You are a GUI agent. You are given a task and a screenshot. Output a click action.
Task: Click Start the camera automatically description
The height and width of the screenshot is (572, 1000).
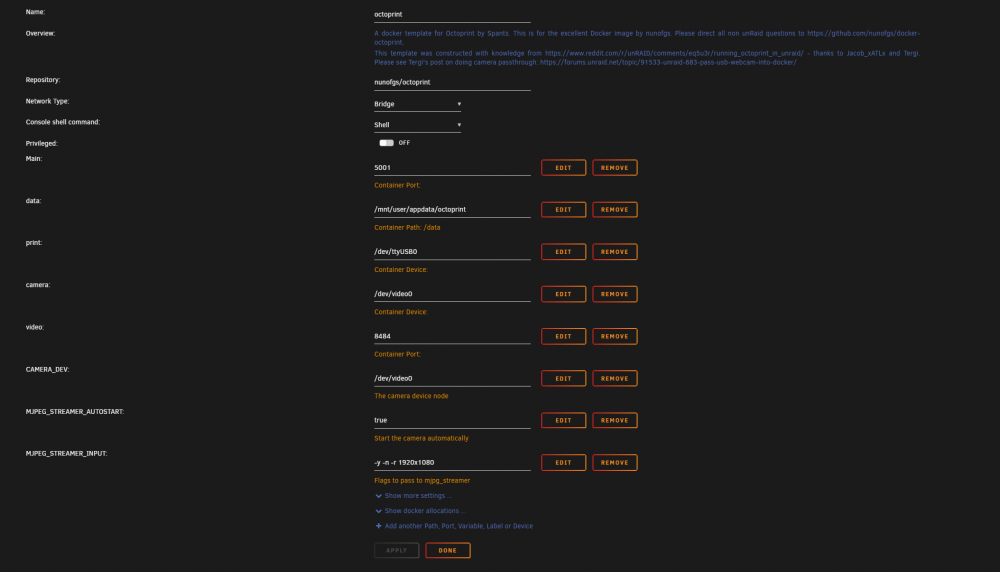[x=421, y=438]
